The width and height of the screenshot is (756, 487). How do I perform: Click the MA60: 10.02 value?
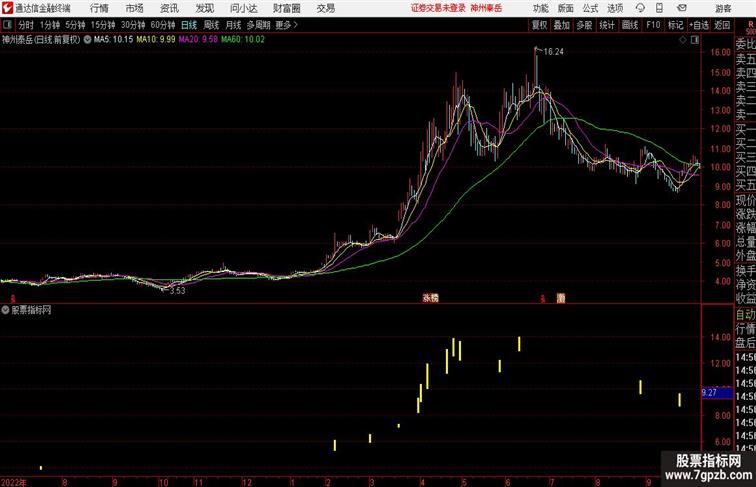coord(243,40)
